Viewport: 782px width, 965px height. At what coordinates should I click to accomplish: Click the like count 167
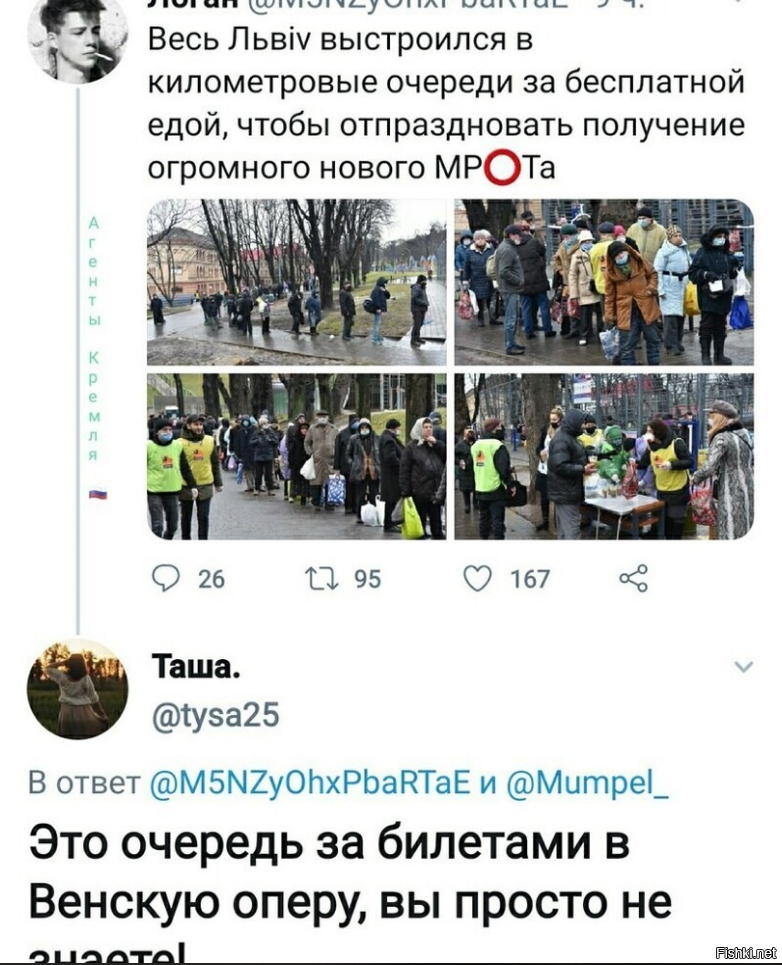coord(529,579)
